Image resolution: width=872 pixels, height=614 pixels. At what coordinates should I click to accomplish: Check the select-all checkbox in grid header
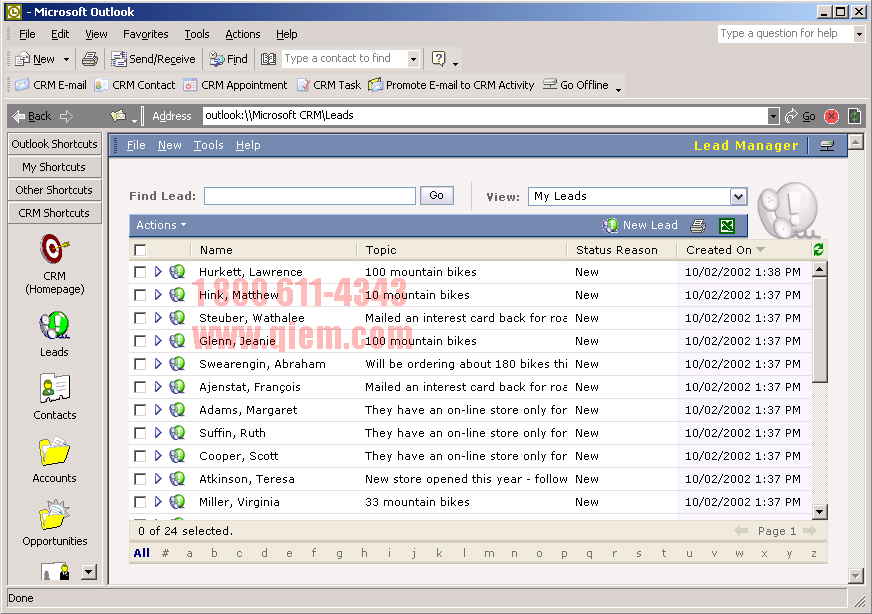pos(140,250)
